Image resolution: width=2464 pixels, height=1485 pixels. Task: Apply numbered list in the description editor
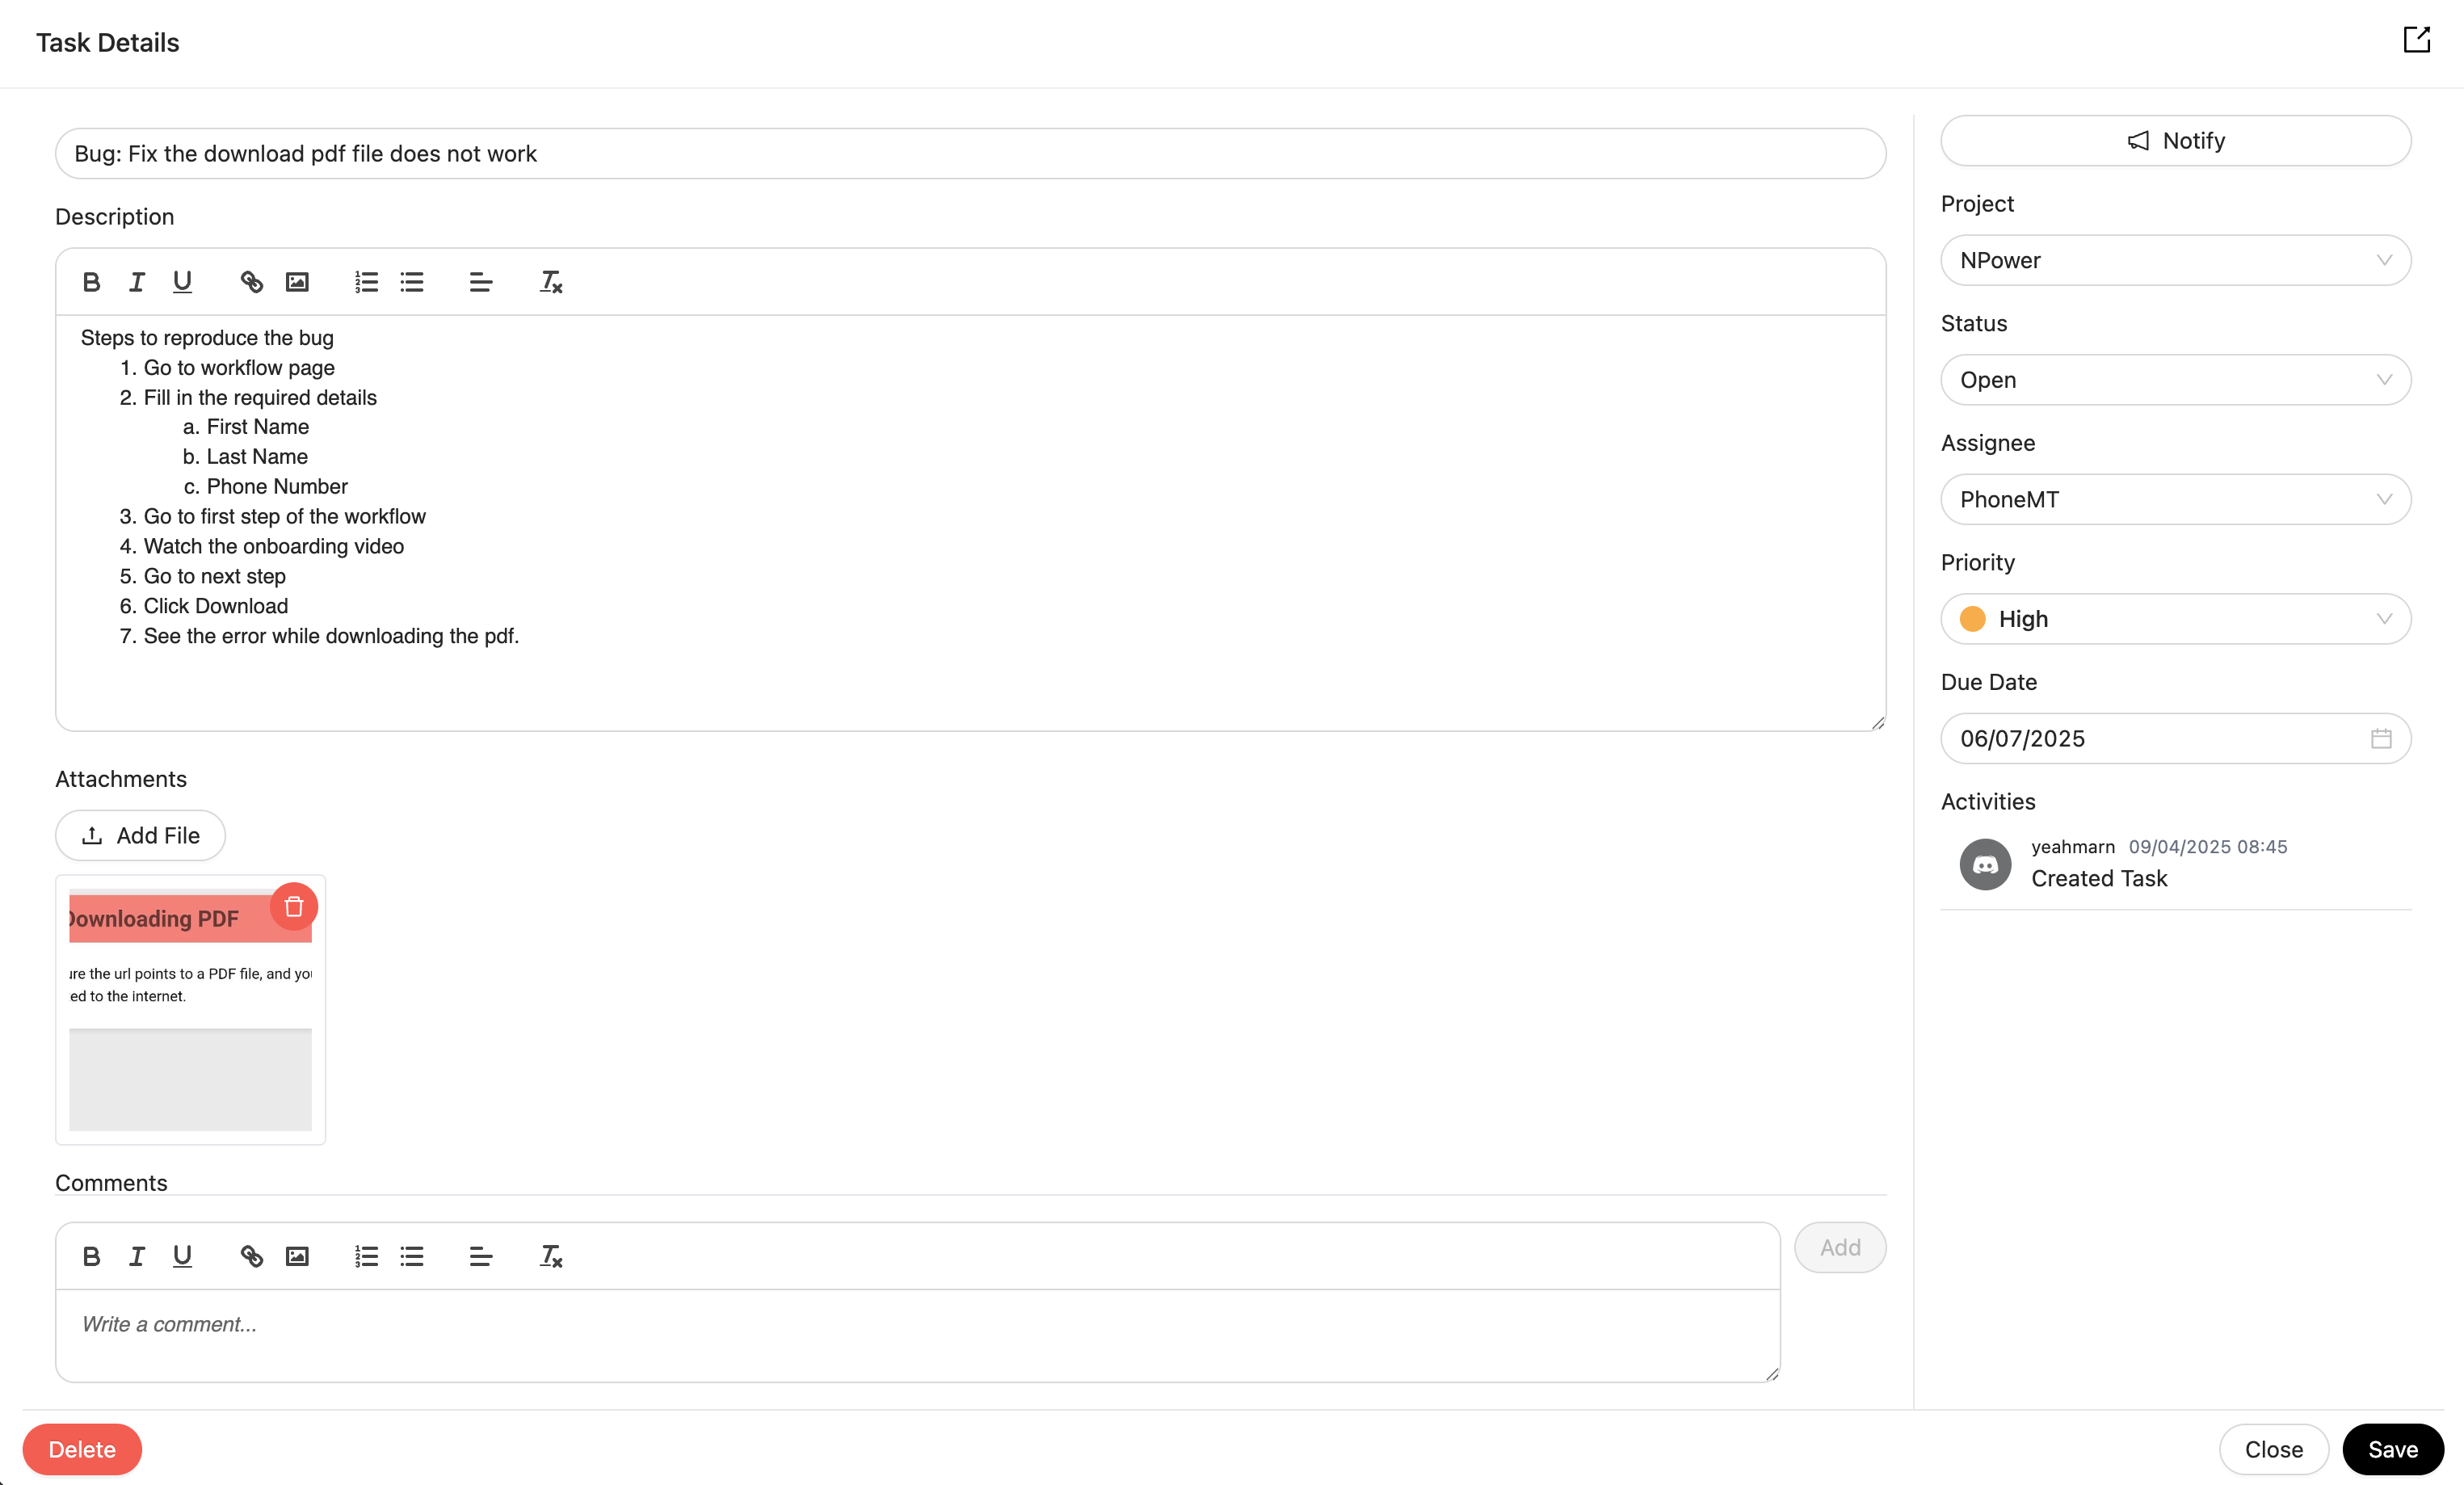(366, 282)
